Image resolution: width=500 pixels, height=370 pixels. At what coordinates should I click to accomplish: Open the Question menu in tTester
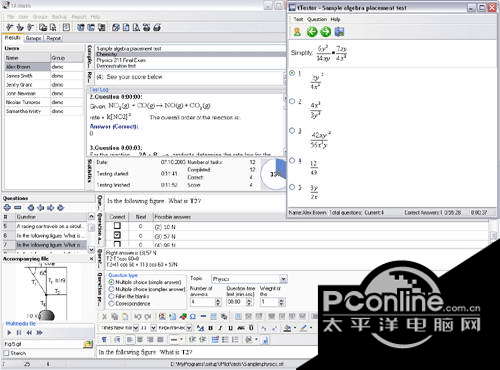pos(317,19)
